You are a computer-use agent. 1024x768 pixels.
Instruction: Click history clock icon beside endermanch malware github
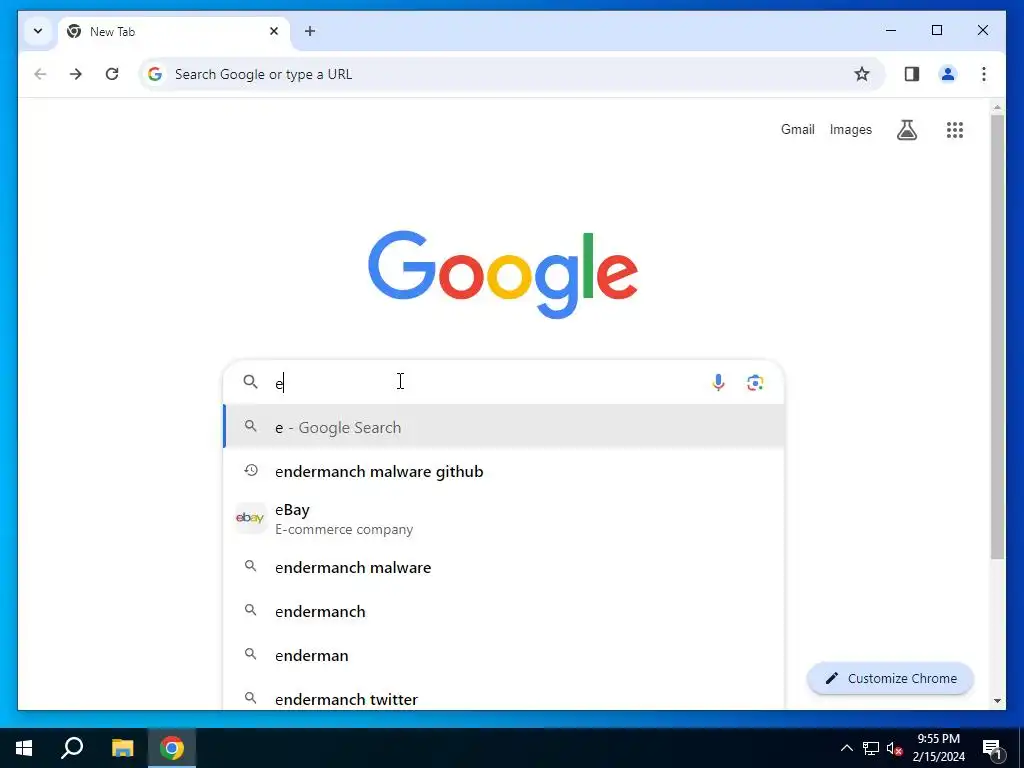click(x=251, y=470)
